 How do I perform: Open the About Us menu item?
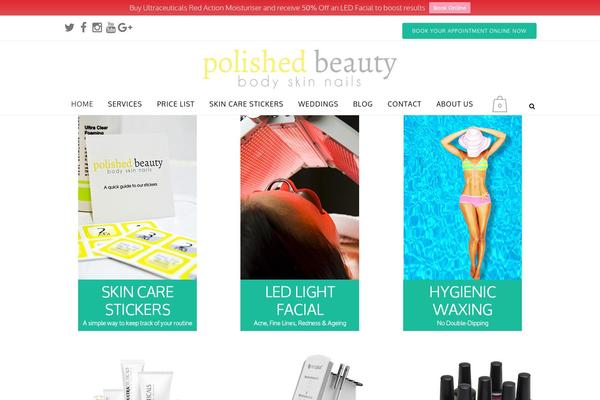click(455, 104)
